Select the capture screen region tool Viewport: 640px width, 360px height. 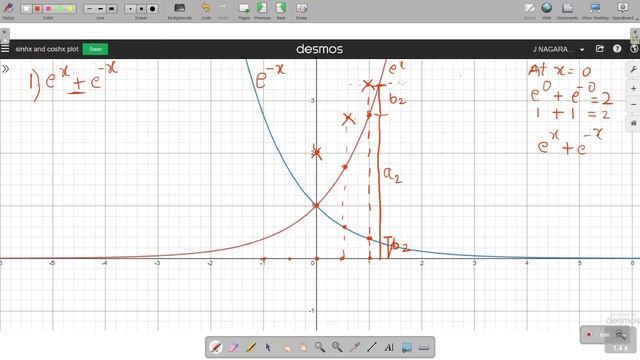(x=407, y=347)
